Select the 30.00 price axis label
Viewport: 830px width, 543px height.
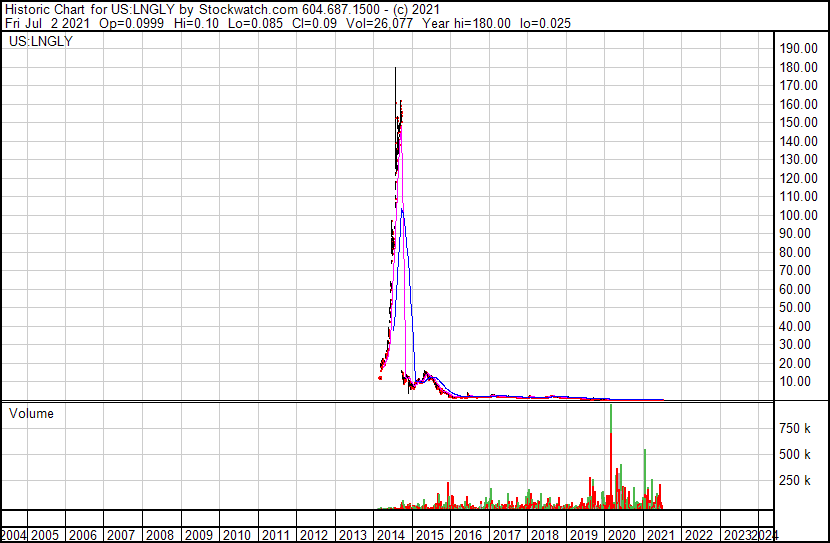(795, 345)
